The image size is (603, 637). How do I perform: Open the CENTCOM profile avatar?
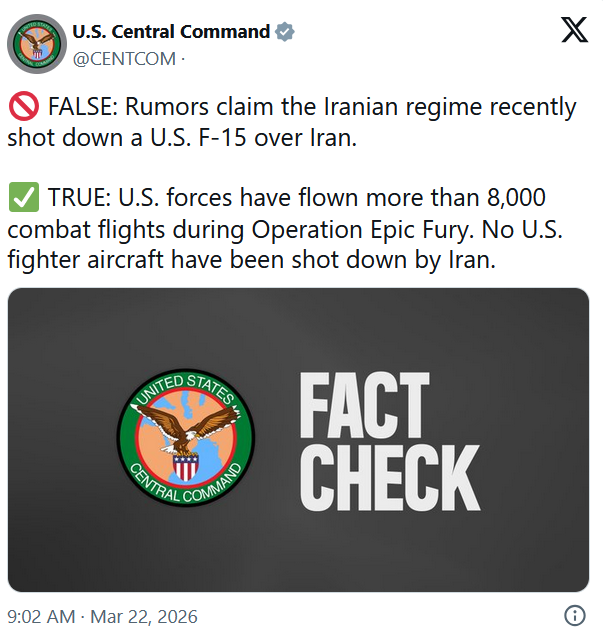pos(37,44)
